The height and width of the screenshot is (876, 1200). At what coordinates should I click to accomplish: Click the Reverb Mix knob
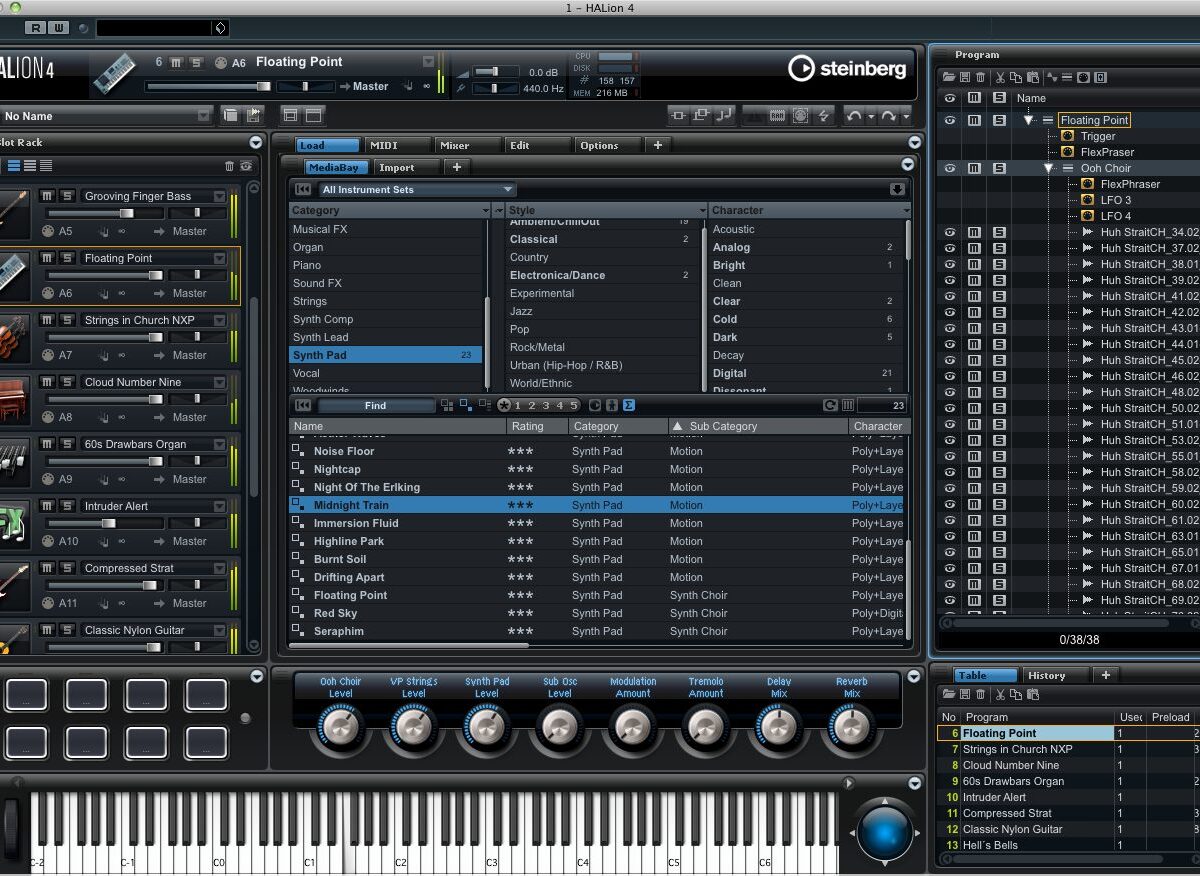point(851,726)
